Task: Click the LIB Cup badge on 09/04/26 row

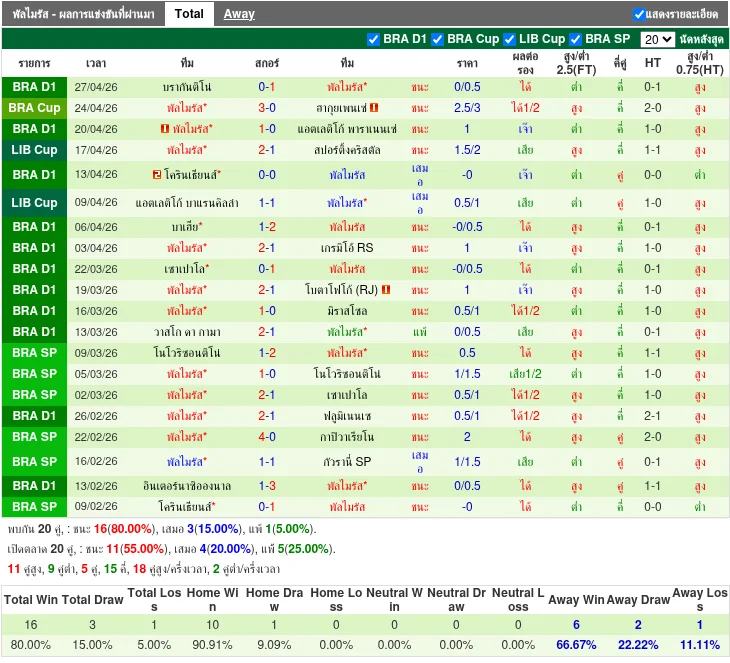Action: [x=35, y=203]
